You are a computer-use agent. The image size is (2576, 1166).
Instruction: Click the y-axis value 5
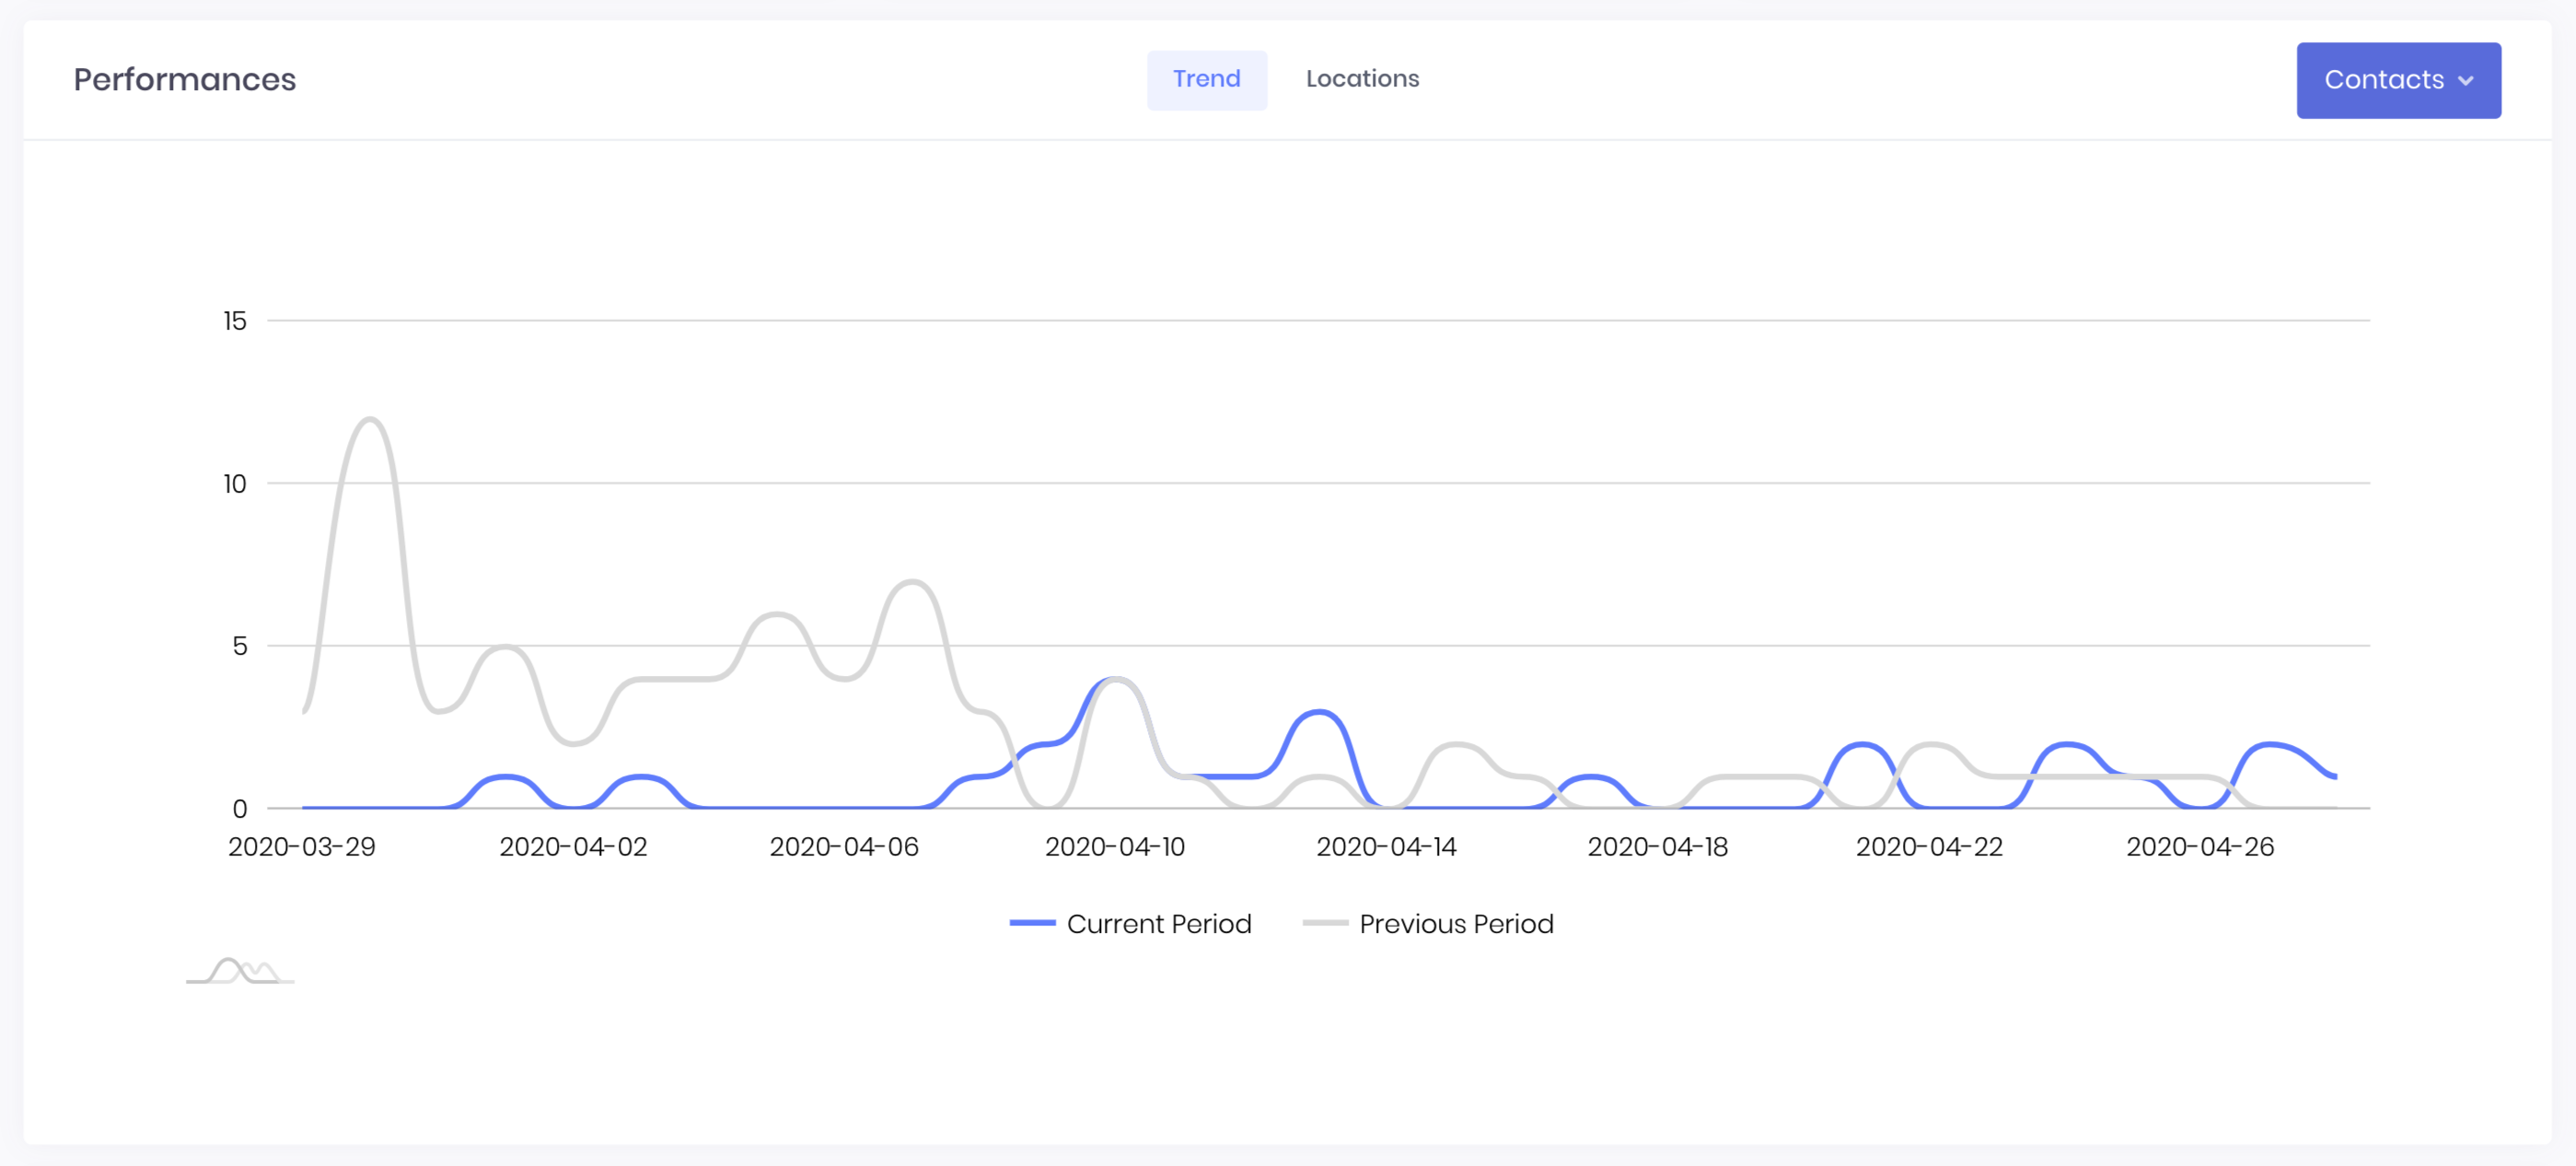240,646
